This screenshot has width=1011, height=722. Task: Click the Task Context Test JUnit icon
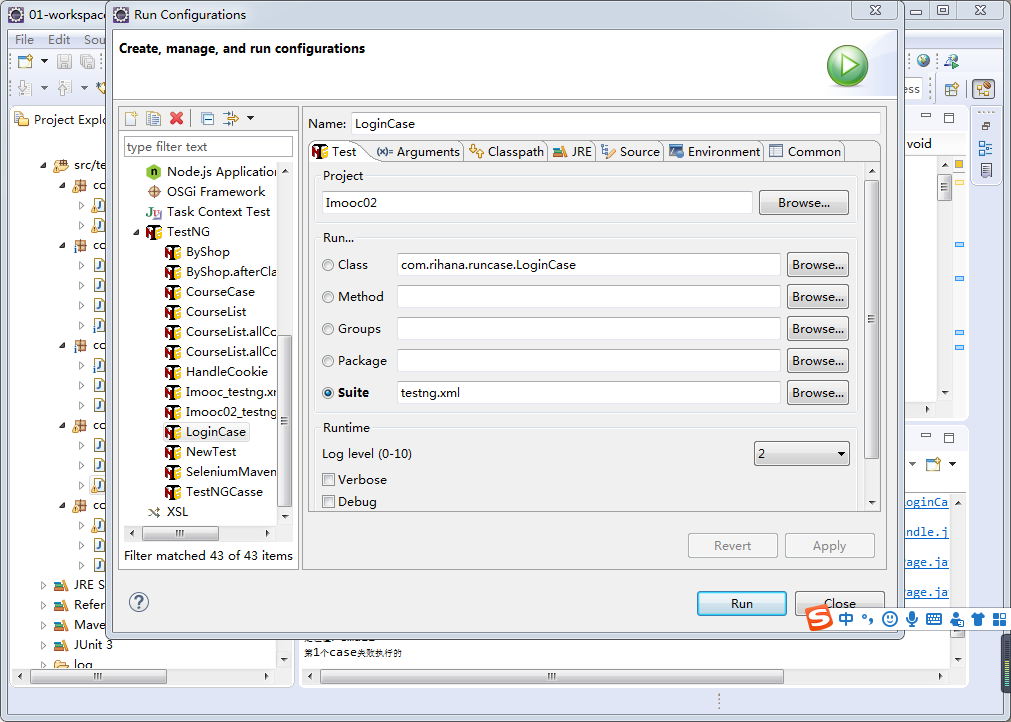coord(153,212)
